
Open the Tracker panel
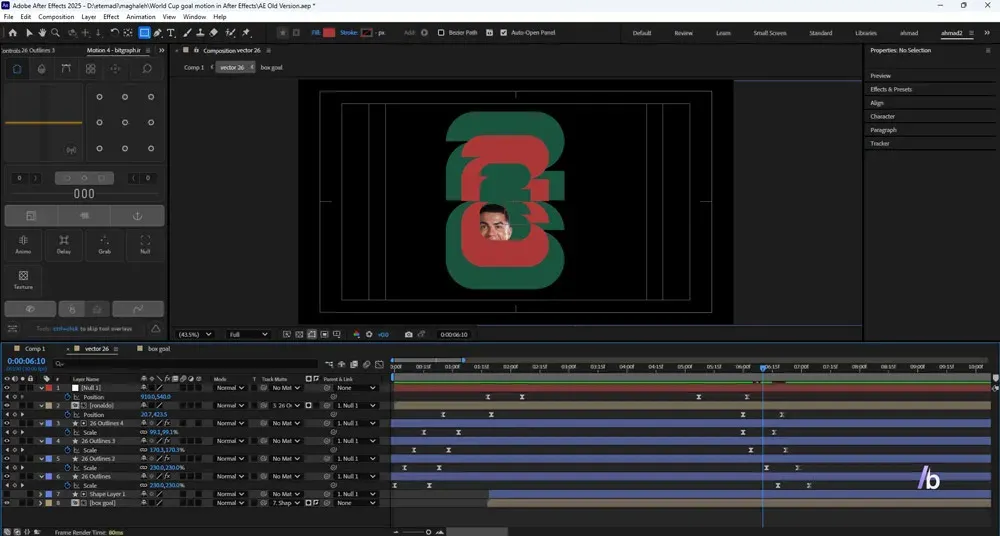pyautogui.click(x=879, y=144)
